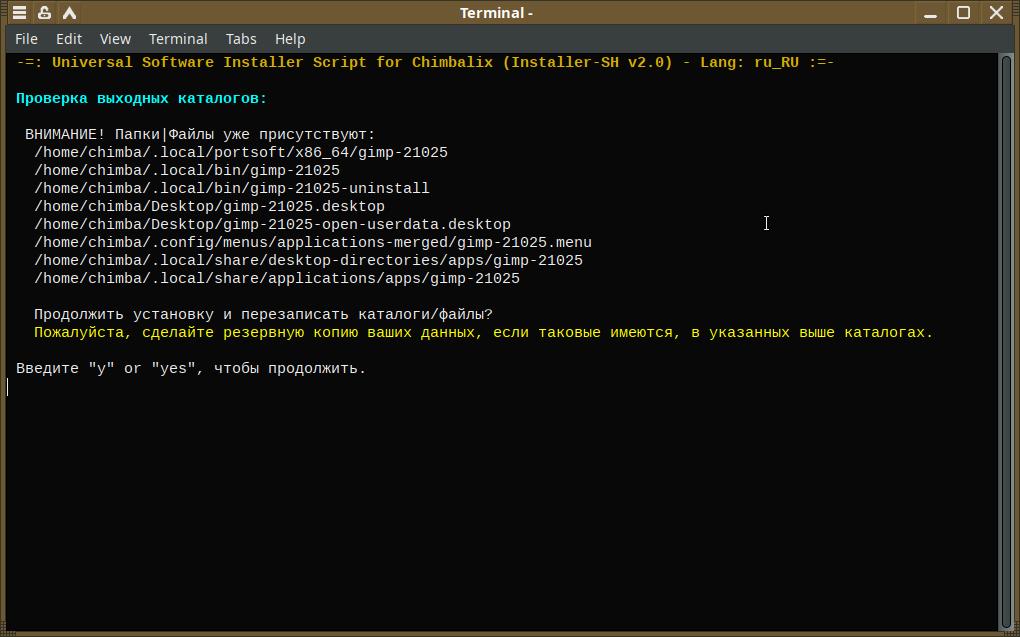Click path '/home/chimba/.local/portsoft/x86_64/gimp-21025'
The image size is (1020, 637).
pos(241,153)
